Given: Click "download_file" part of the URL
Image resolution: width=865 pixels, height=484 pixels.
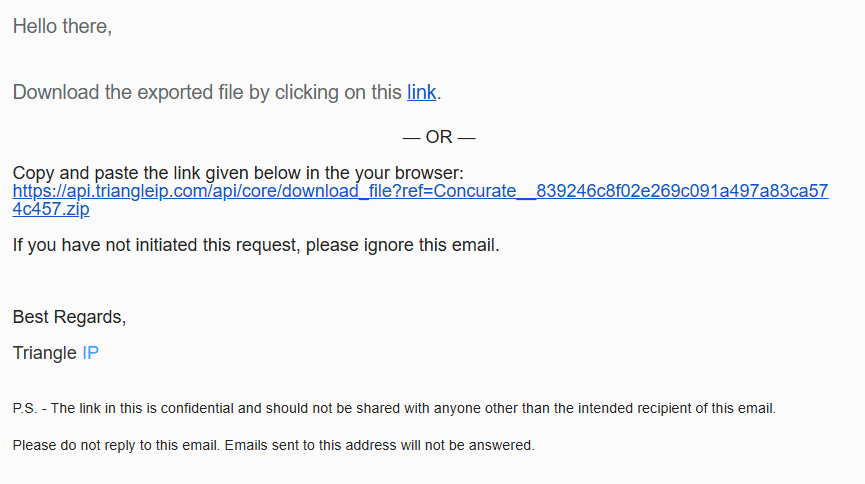Looking at the screenshot, I should 319,191.
